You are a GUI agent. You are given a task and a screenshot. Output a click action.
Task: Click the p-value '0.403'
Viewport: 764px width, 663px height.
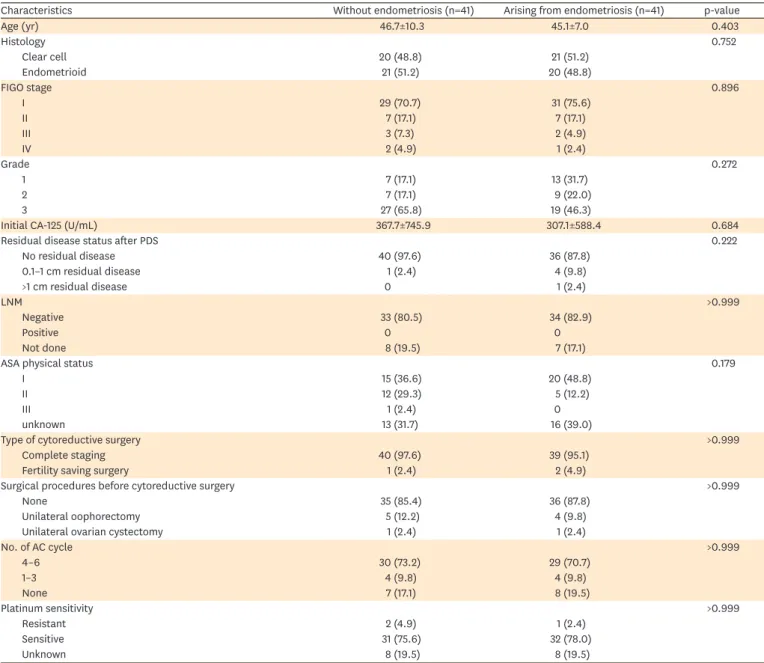click(x=725, y=26)
